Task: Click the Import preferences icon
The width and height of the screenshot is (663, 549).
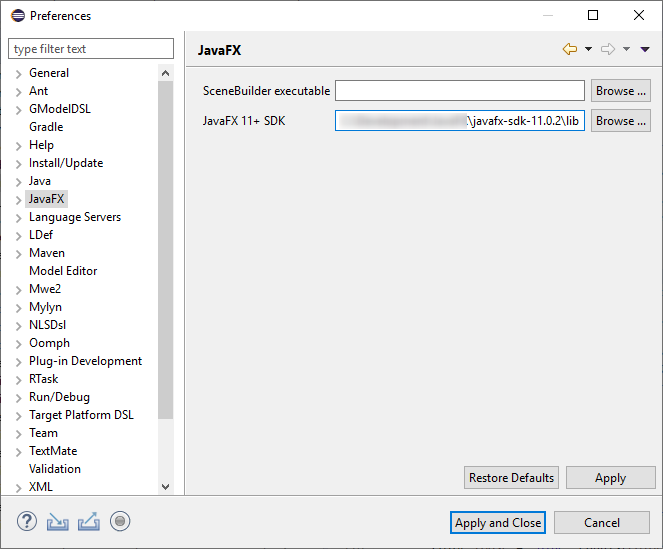Action: 58,522
